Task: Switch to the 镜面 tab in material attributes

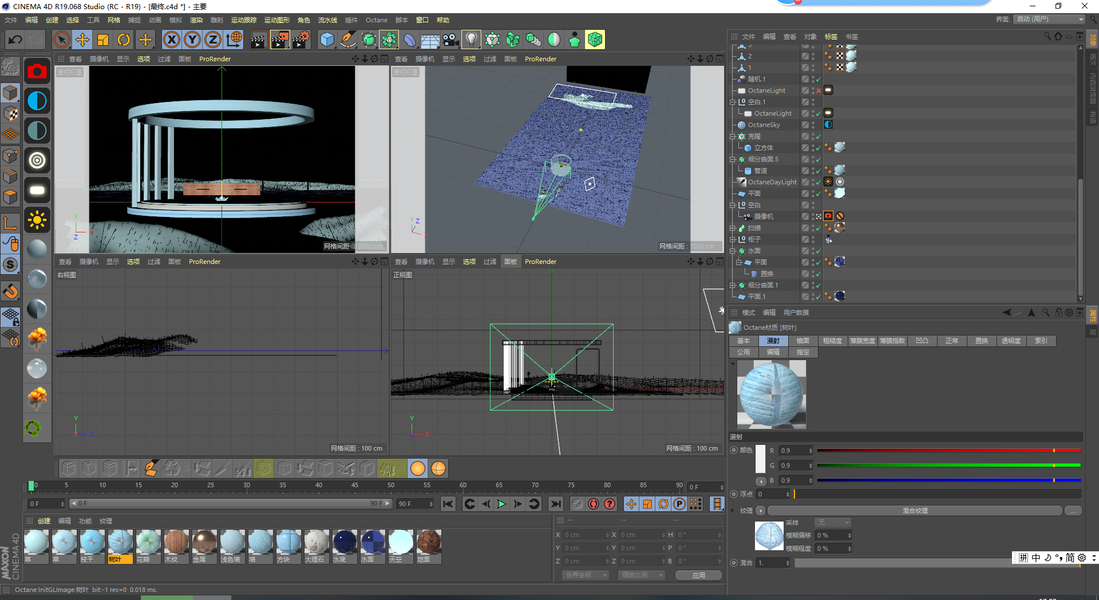Action: pos(803,341)
